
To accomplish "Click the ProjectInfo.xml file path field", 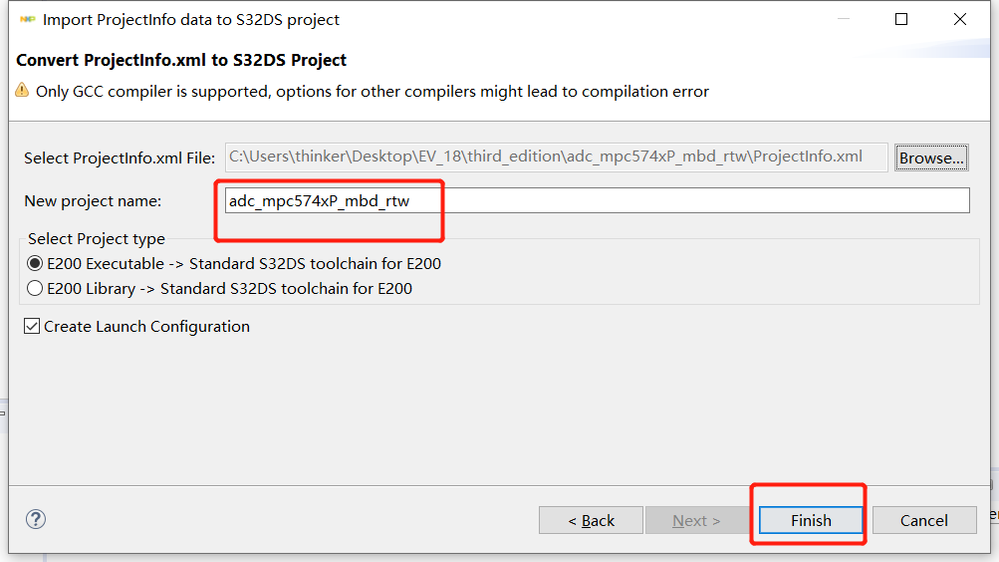I will (x=556, y=156).
